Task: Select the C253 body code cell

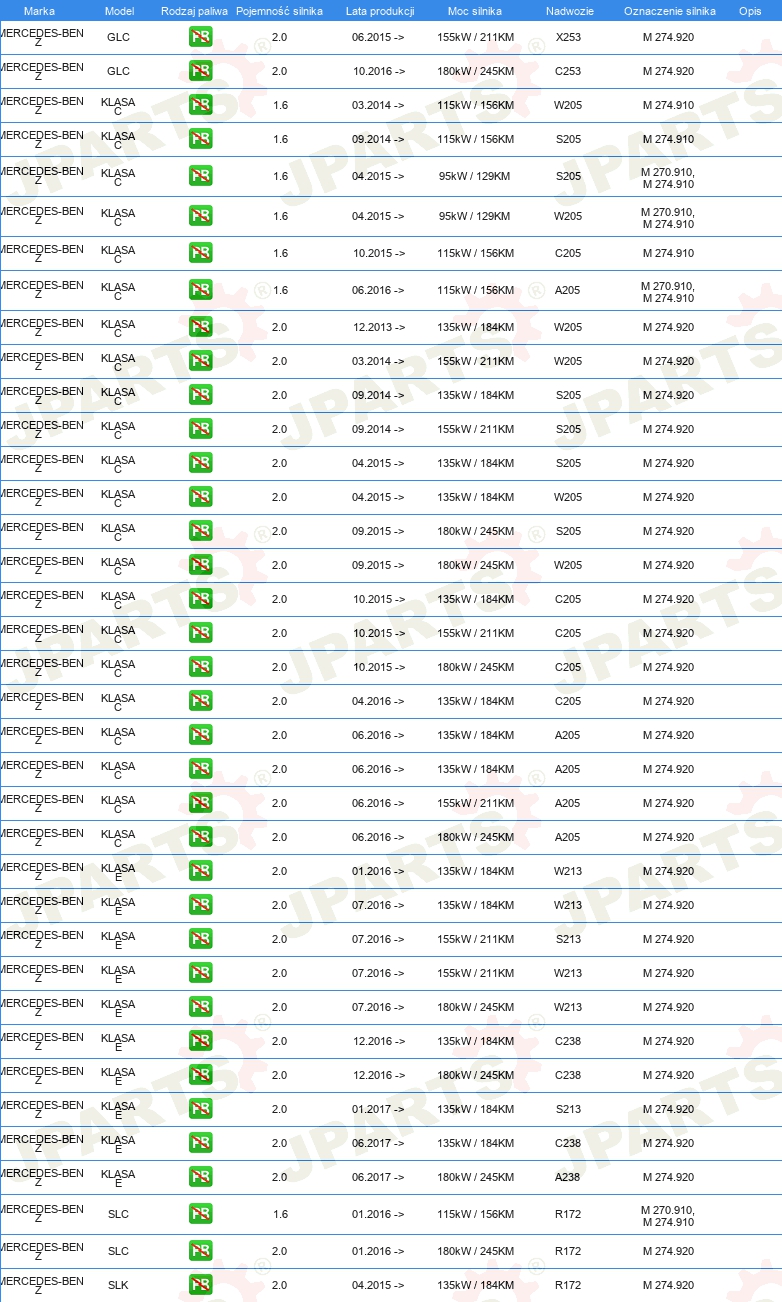Action: 568,72
